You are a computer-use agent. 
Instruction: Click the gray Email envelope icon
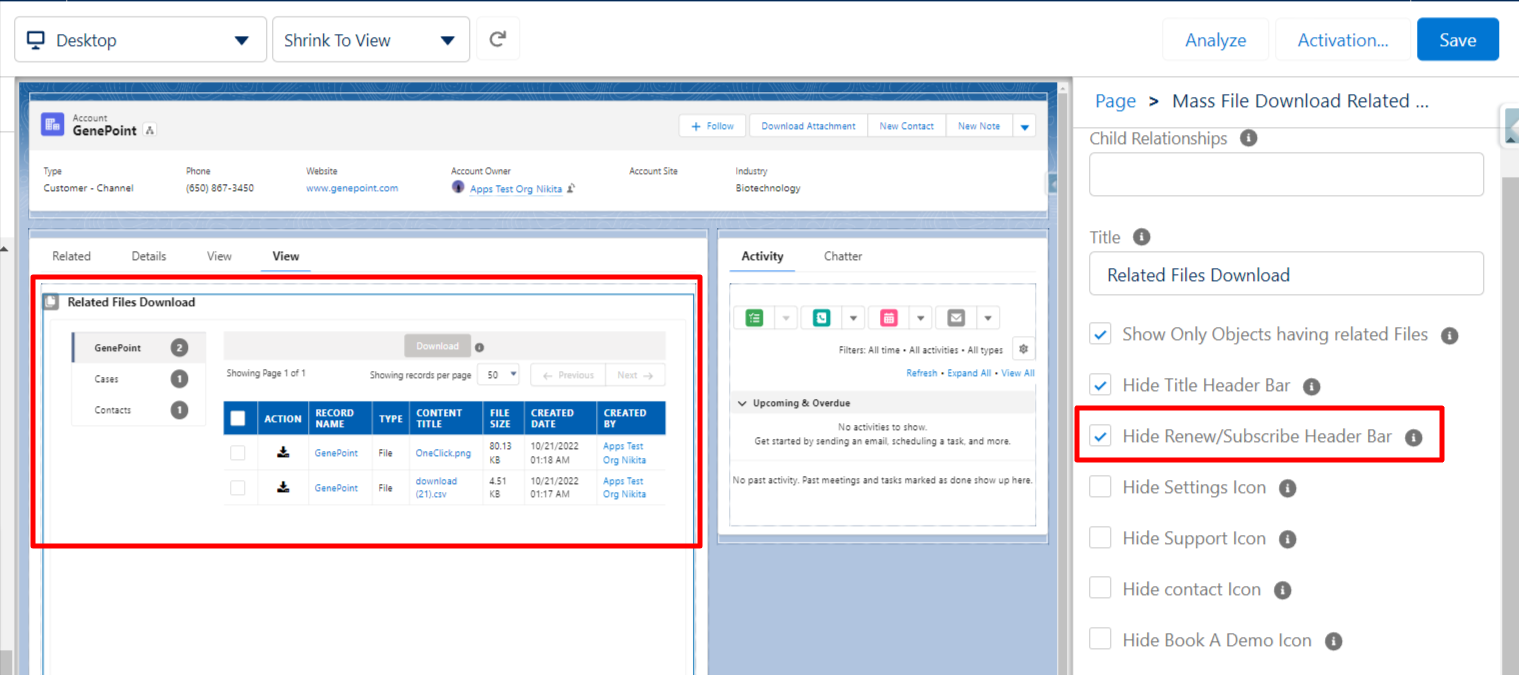coord(956,318)
